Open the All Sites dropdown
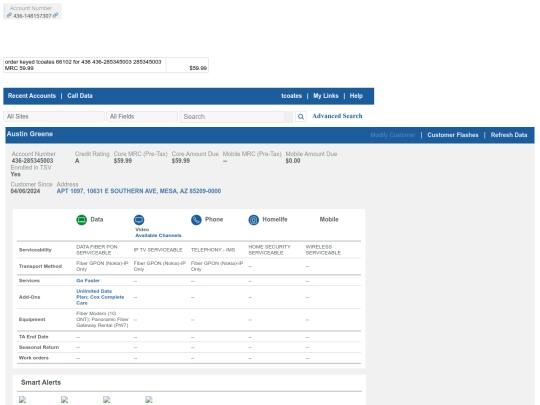Image resolution: width=540 pixels, height=405 pixels. click(54, 117)
